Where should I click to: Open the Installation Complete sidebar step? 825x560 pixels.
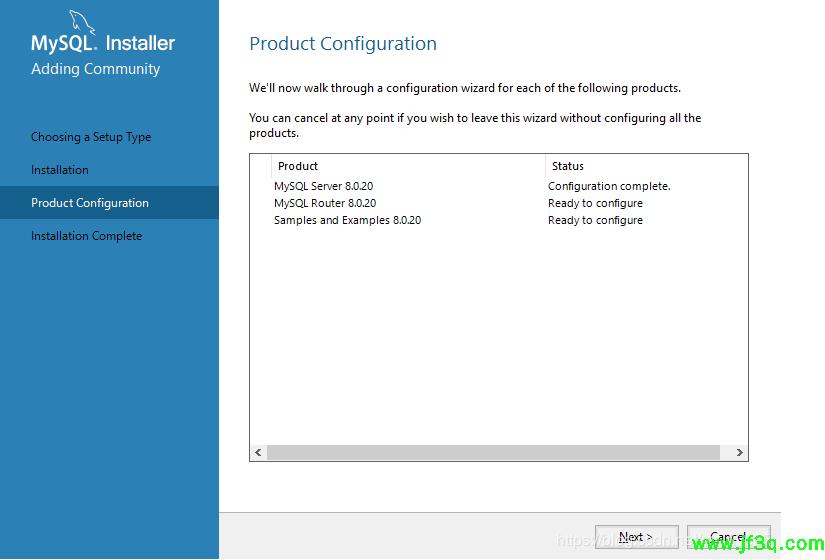(x=86, y=236)
